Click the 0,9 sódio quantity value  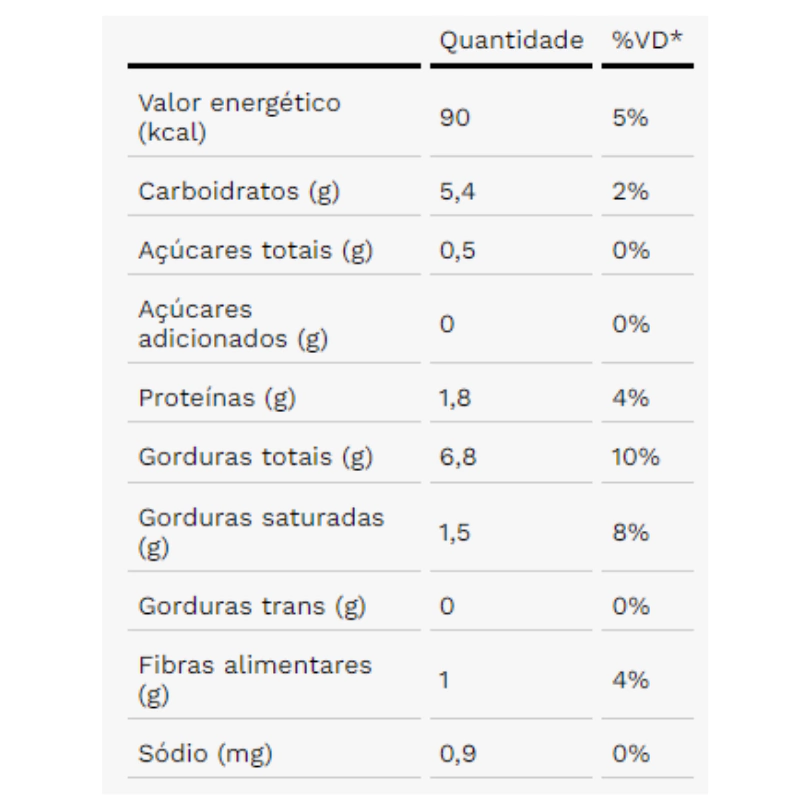click(458, 754)
